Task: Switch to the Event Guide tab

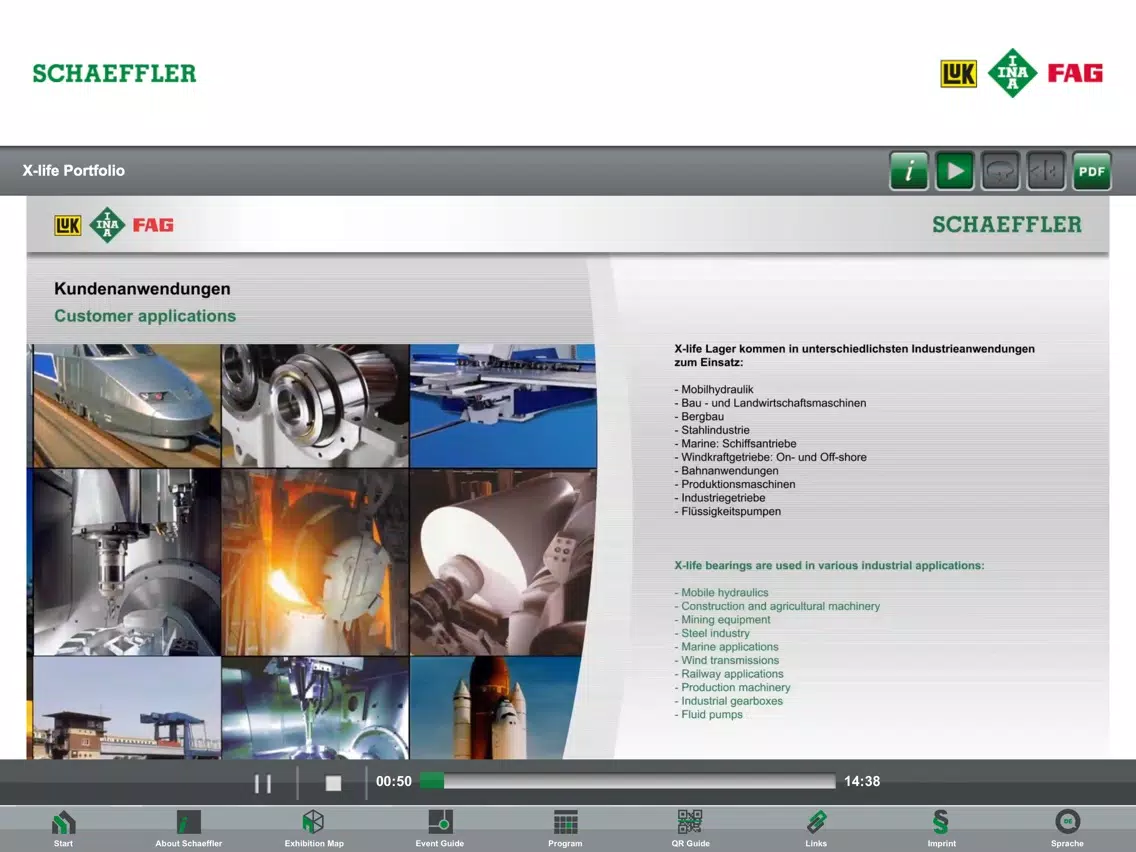Action: tap(440, 829)
